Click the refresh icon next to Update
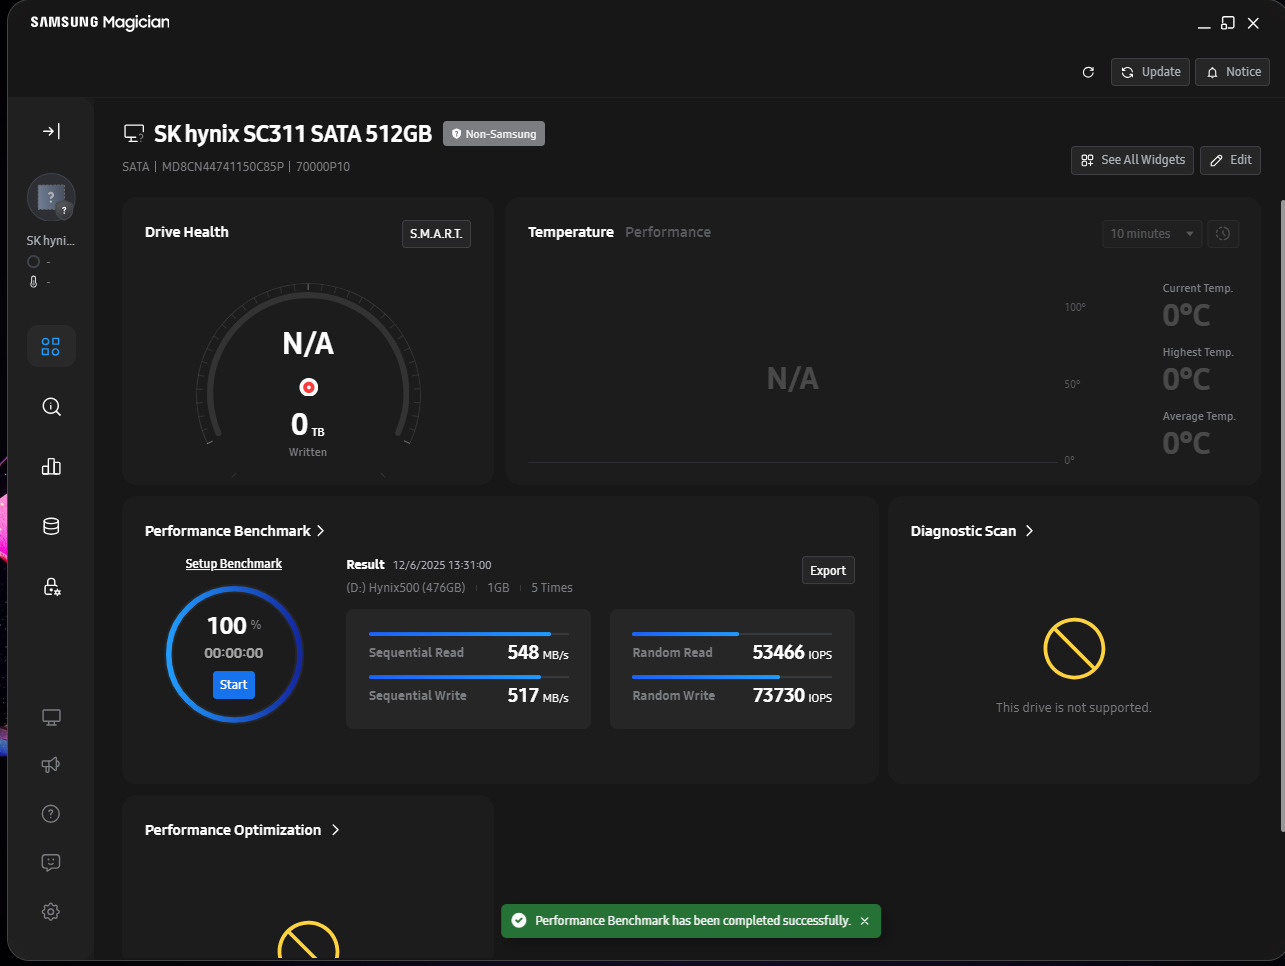Viewport: 1285px width, 966px height. point(1088,72)
